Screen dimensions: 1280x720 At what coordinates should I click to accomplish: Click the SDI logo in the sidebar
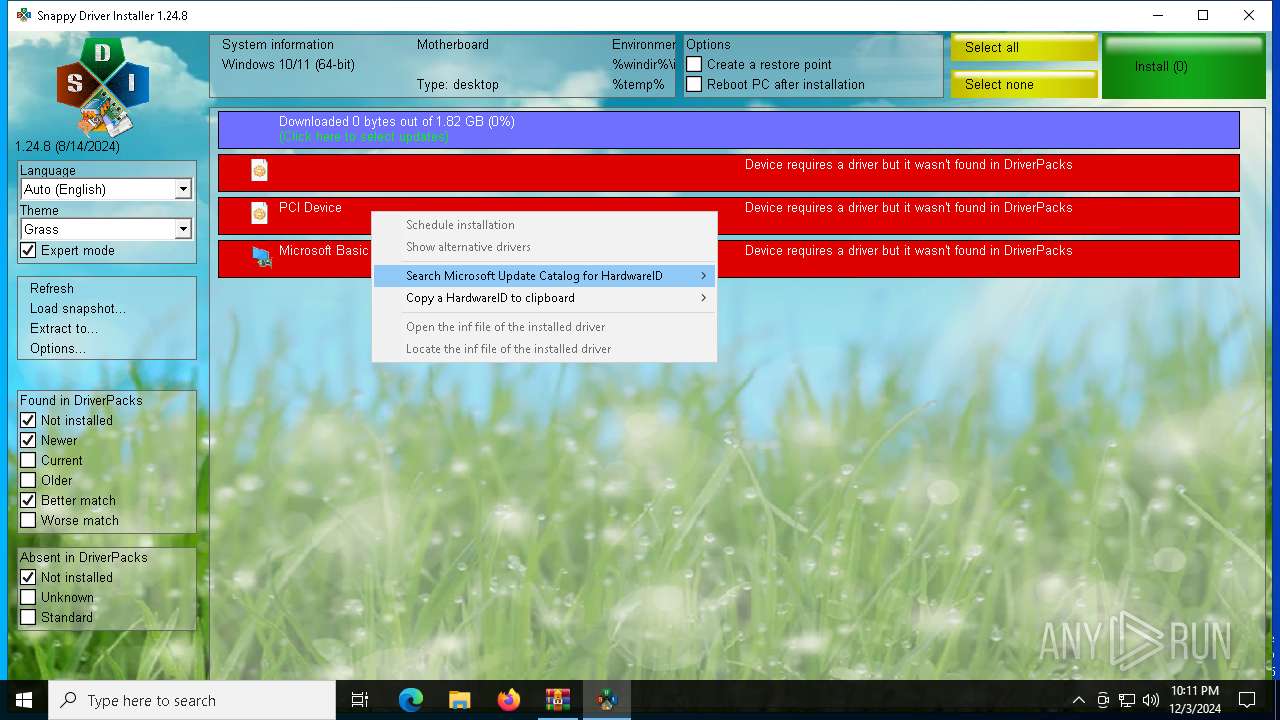[x=103, y=89]
